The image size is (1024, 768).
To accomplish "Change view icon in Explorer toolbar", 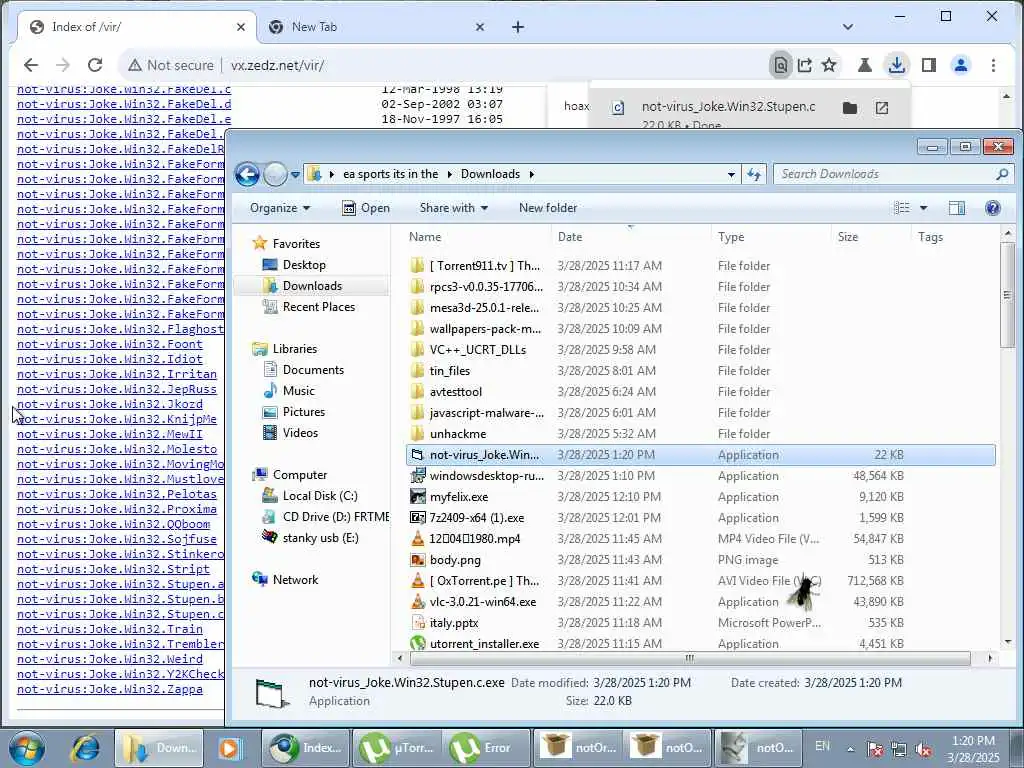I will (x=902, y=208).
